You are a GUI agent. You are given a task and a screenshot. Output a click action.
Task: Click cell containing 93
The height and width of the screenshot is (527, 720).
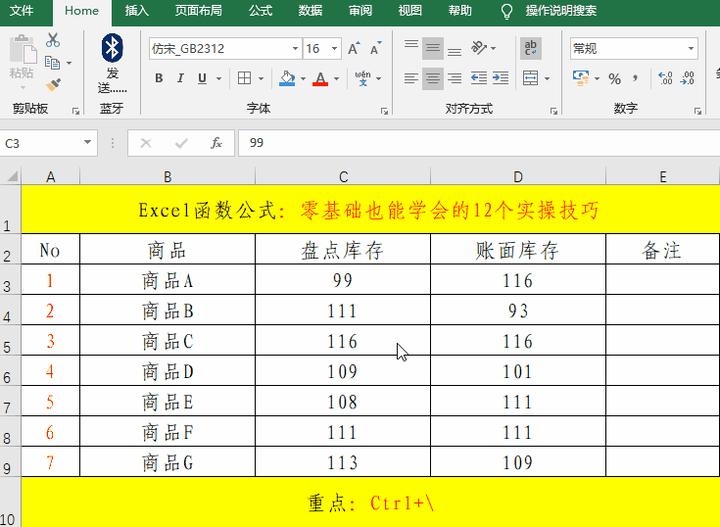(518, 310)
